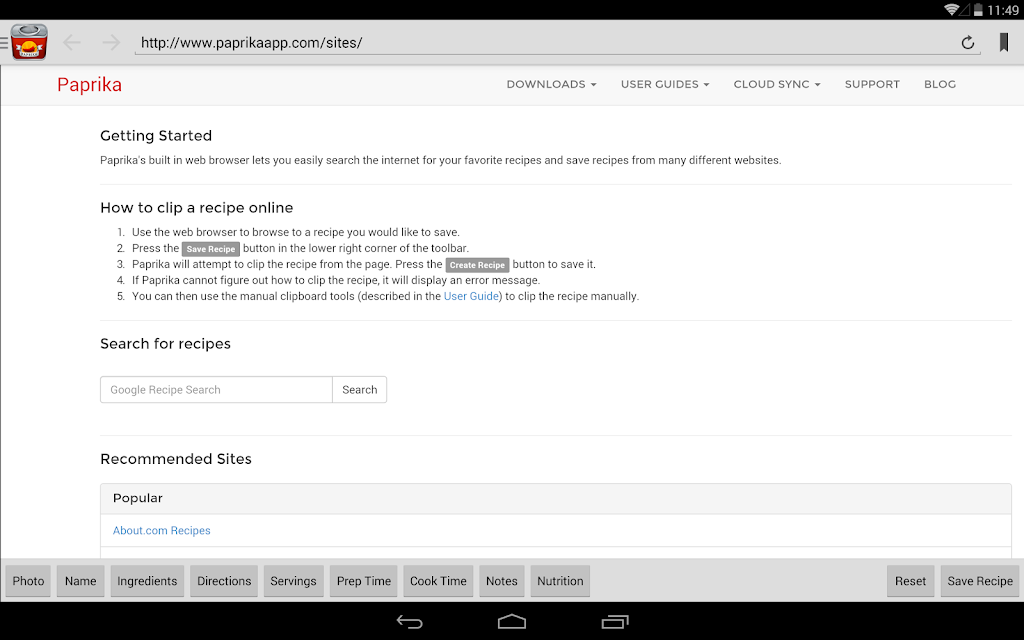Click the Photo clipboard button
The height and width of the screenshot is (640, 1024).
[28, 581]
